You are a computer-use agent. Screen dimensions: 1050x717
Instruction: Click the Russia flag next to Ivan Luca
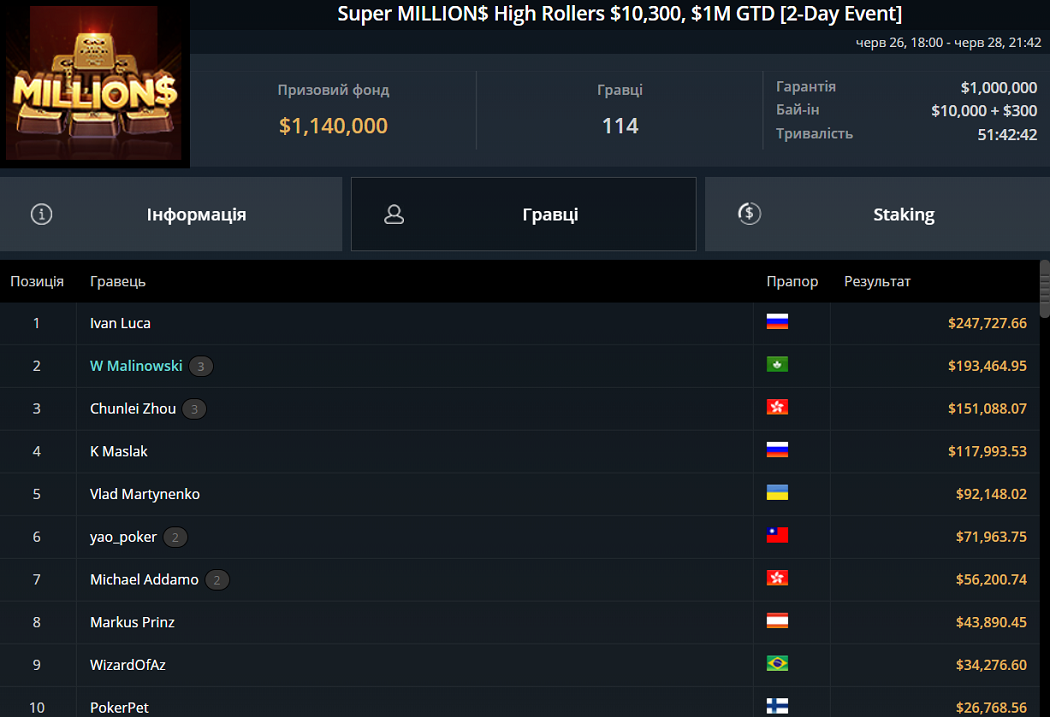[778, 322]
